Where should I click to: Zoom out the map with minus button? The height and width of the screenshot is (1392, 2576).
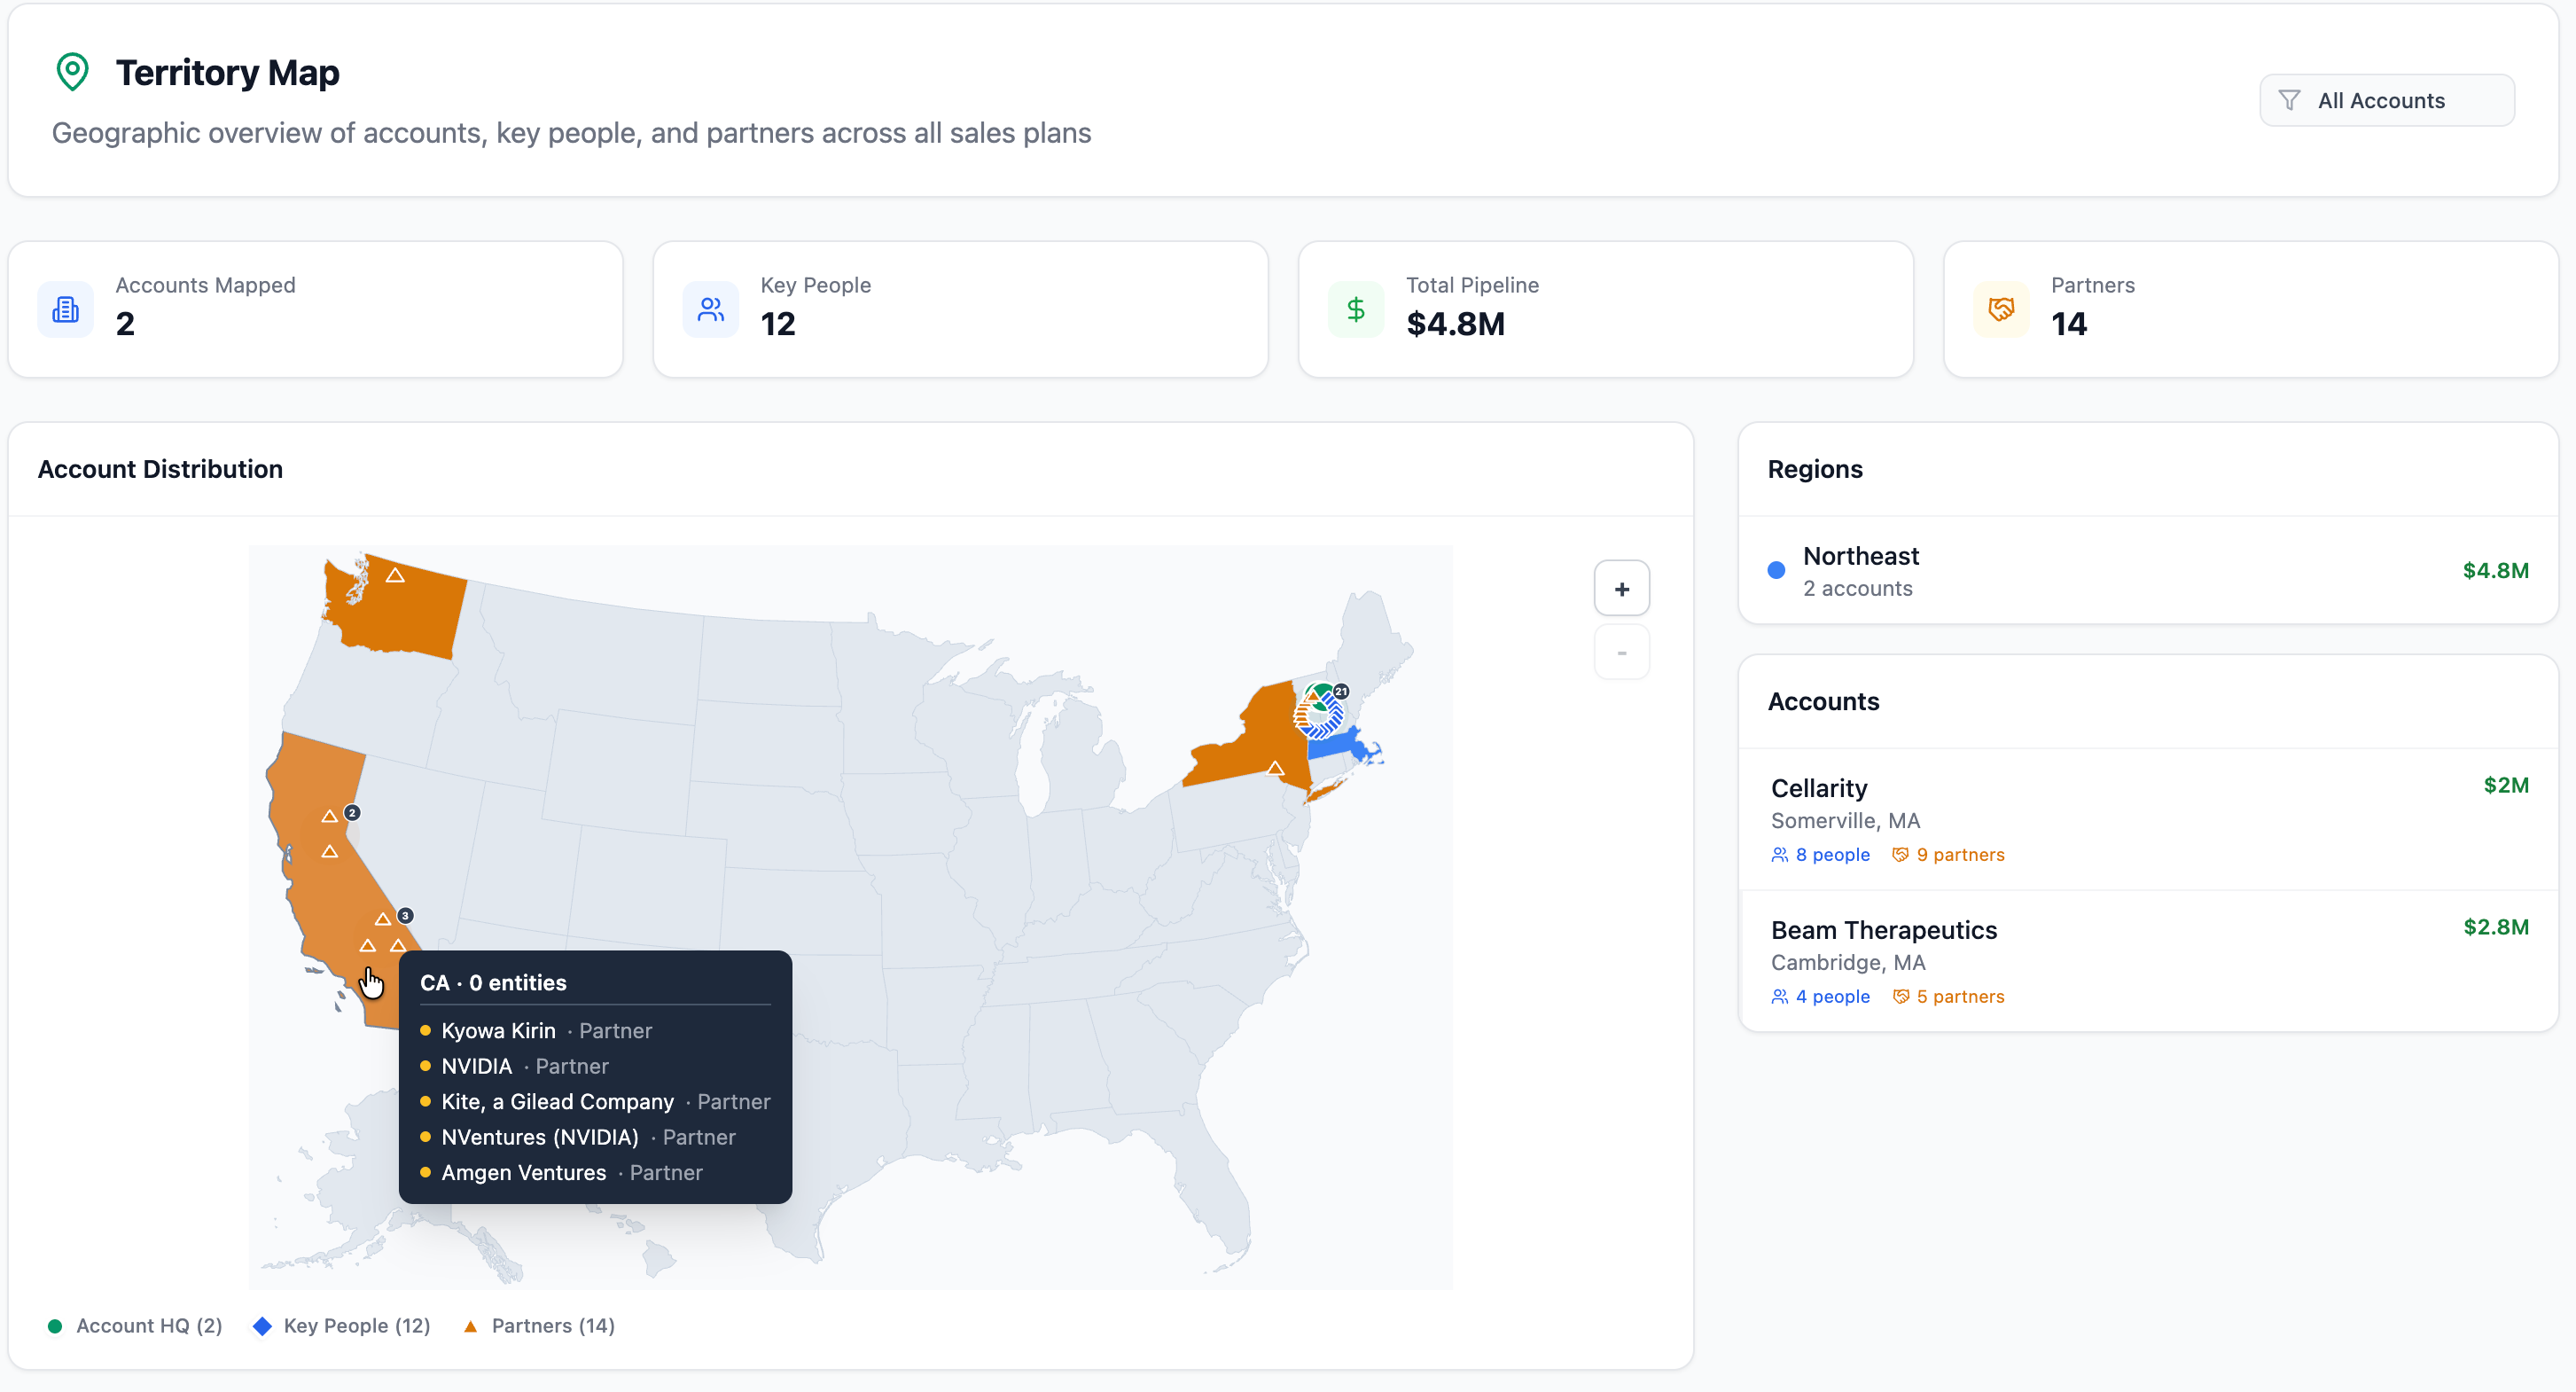click(x=1621, y=653)
